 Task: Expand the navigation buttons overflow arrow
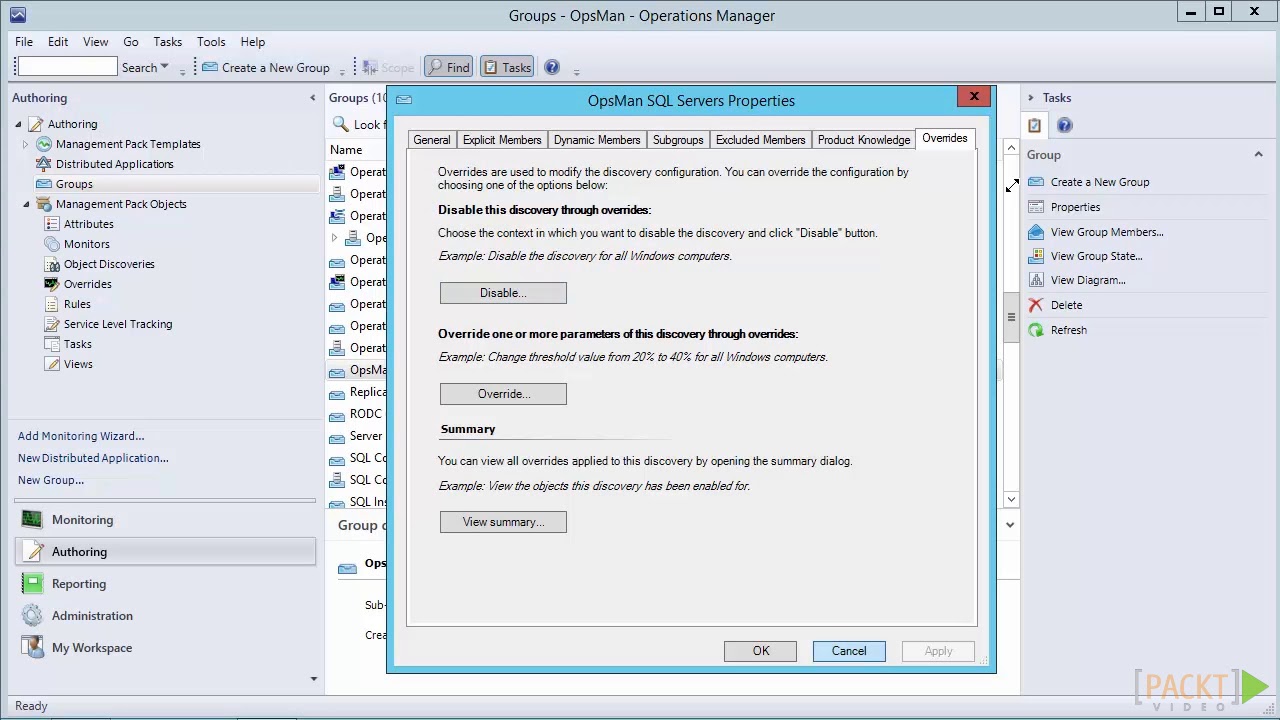tap(313, 679)
